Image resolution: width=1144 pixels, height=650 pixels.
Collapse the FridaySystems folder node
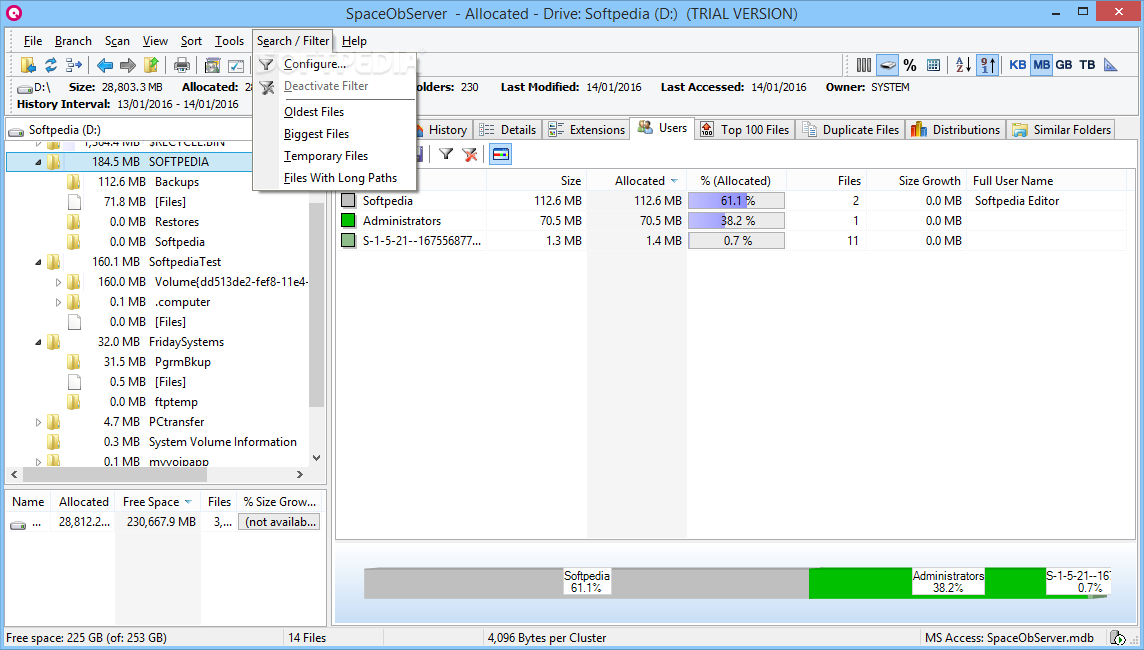click(x=39, y=342)
